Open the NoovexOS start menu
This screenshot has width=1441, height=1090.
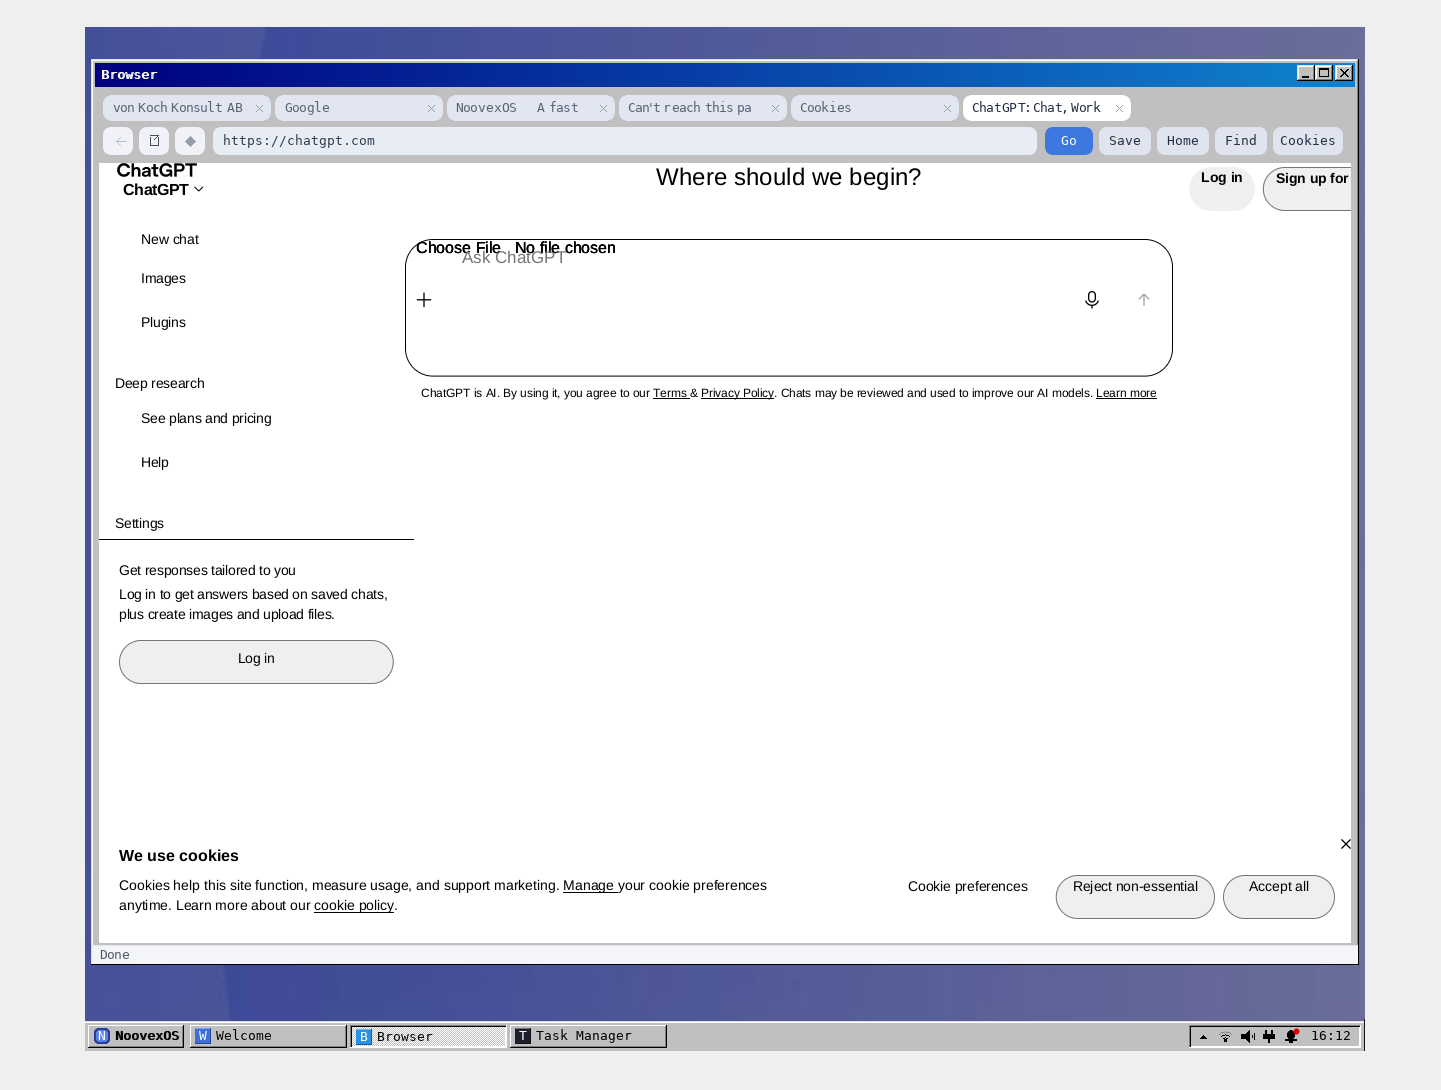coord(136,1036)
